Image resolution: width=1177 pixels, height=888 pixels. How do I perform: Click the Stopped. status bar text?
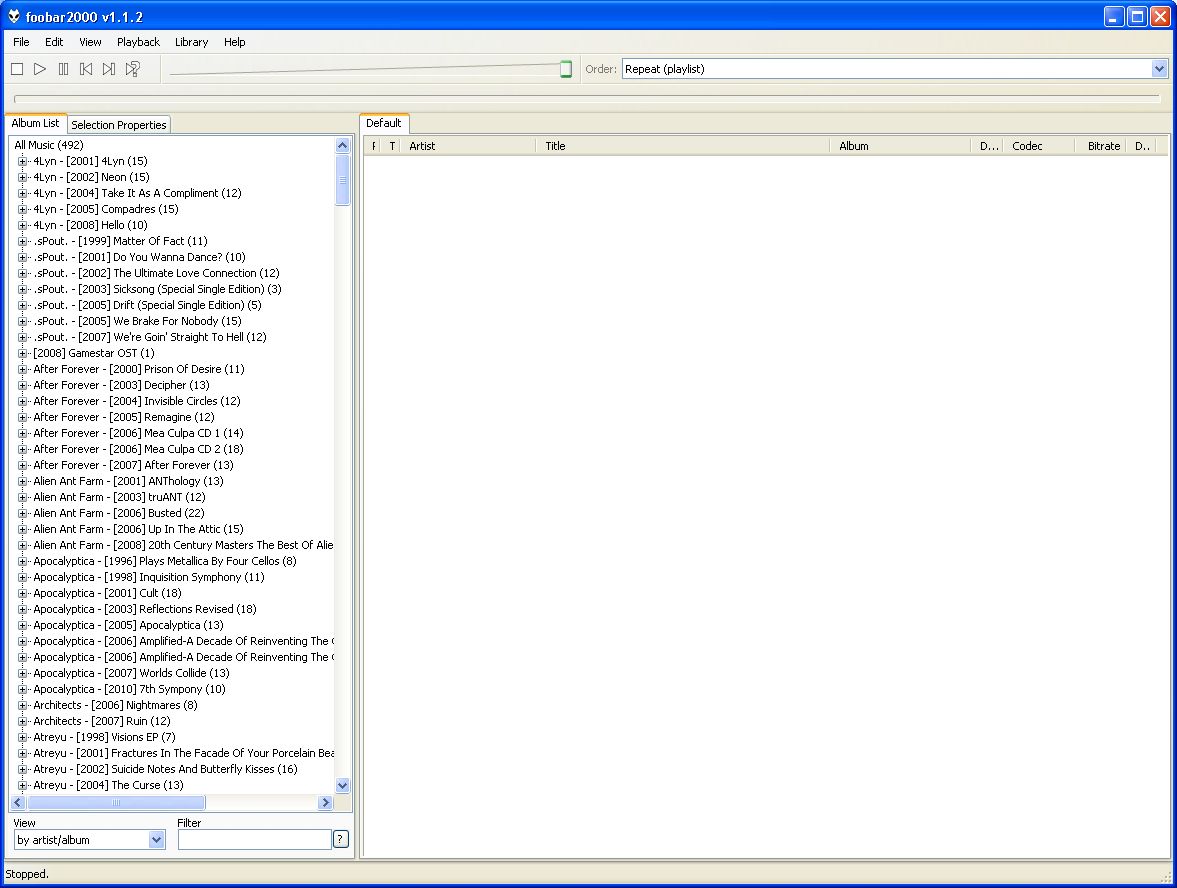pyautogui.click(x=27, y=874)
